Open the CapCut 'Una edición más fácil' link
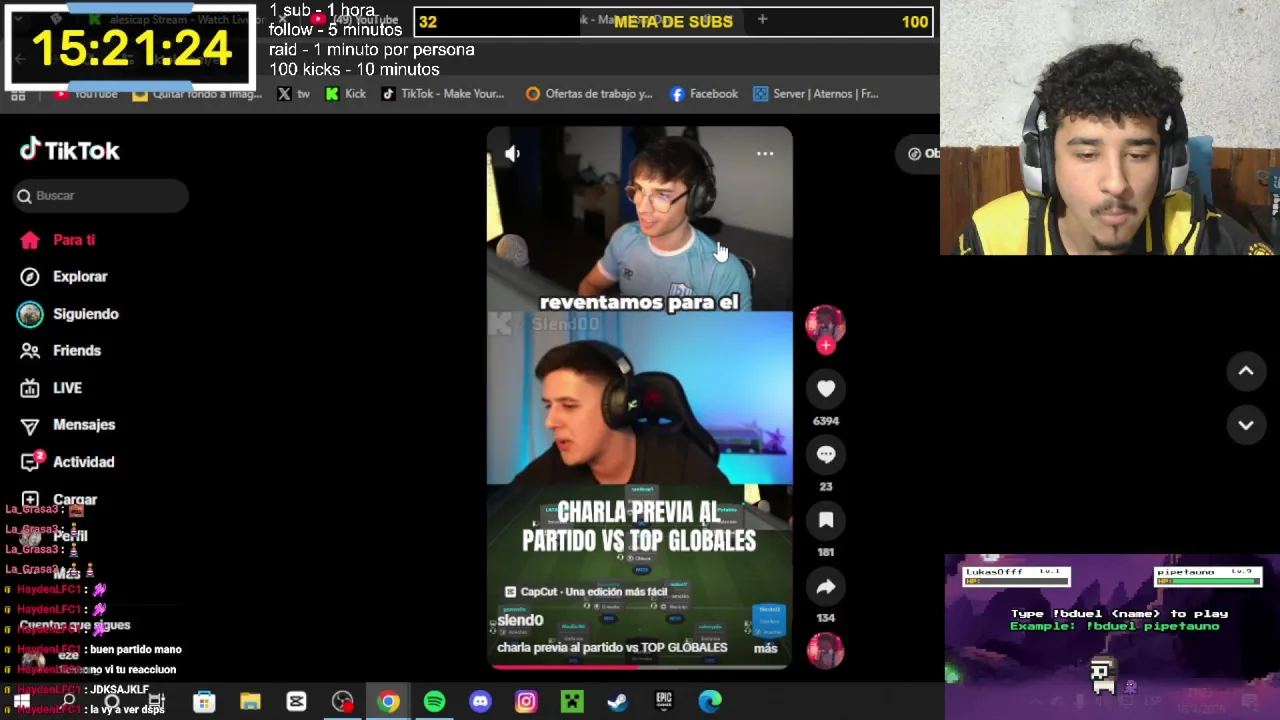The width and height of the screenshot is (1280, 720). [586, 592]
